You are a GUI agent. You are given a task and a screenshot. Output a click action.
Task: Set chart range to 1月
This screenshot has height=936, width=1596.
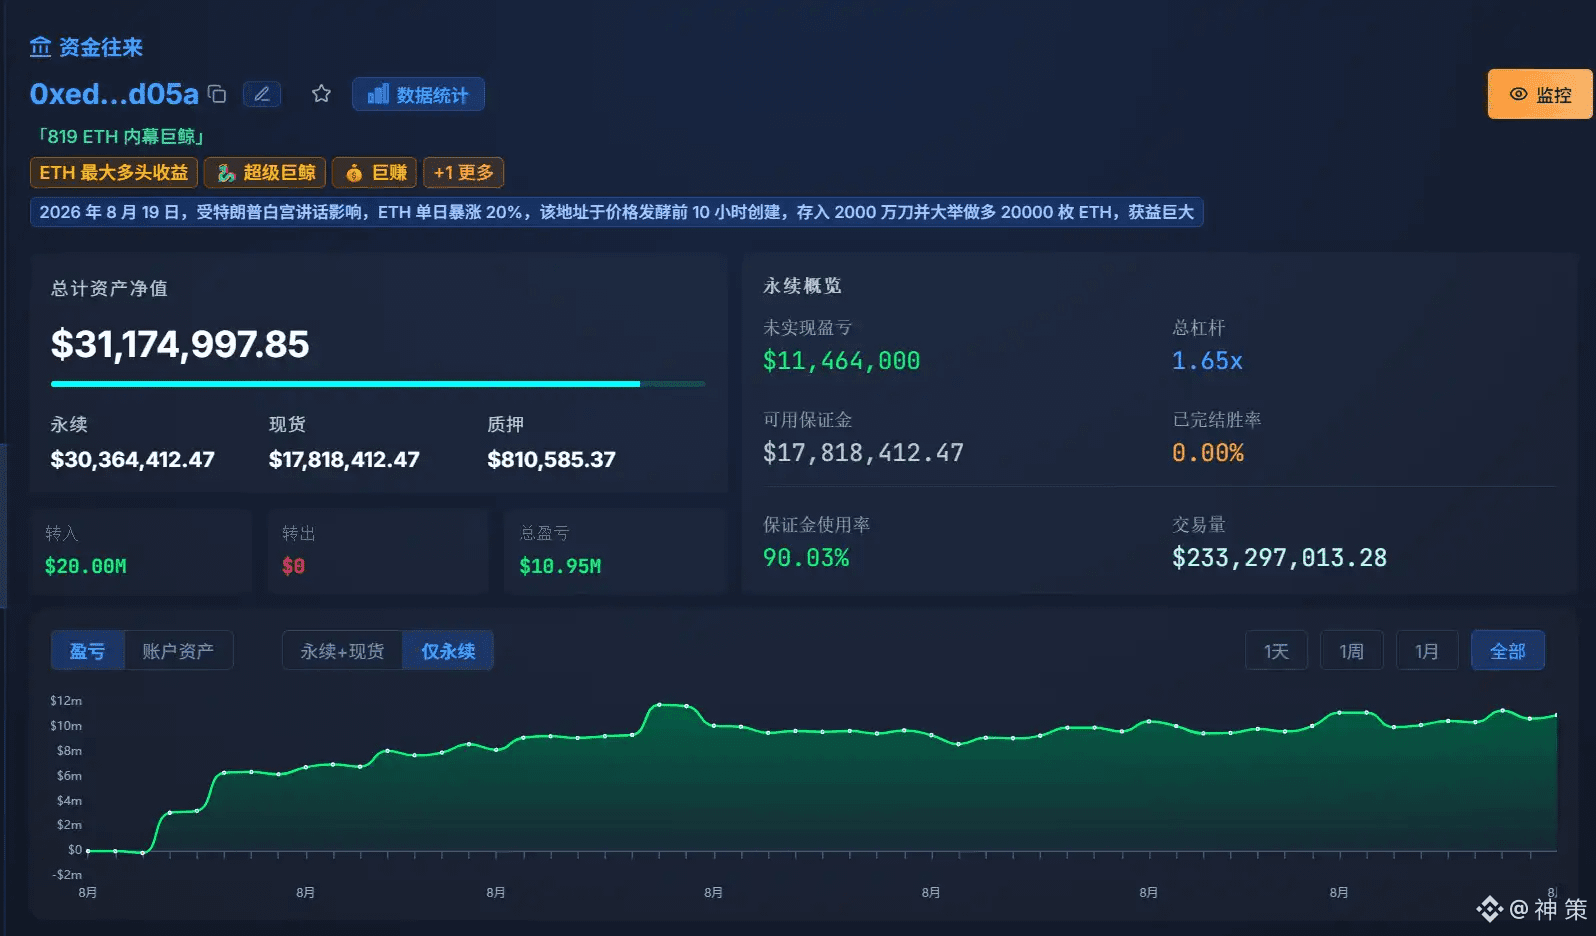coord(1426,651)
